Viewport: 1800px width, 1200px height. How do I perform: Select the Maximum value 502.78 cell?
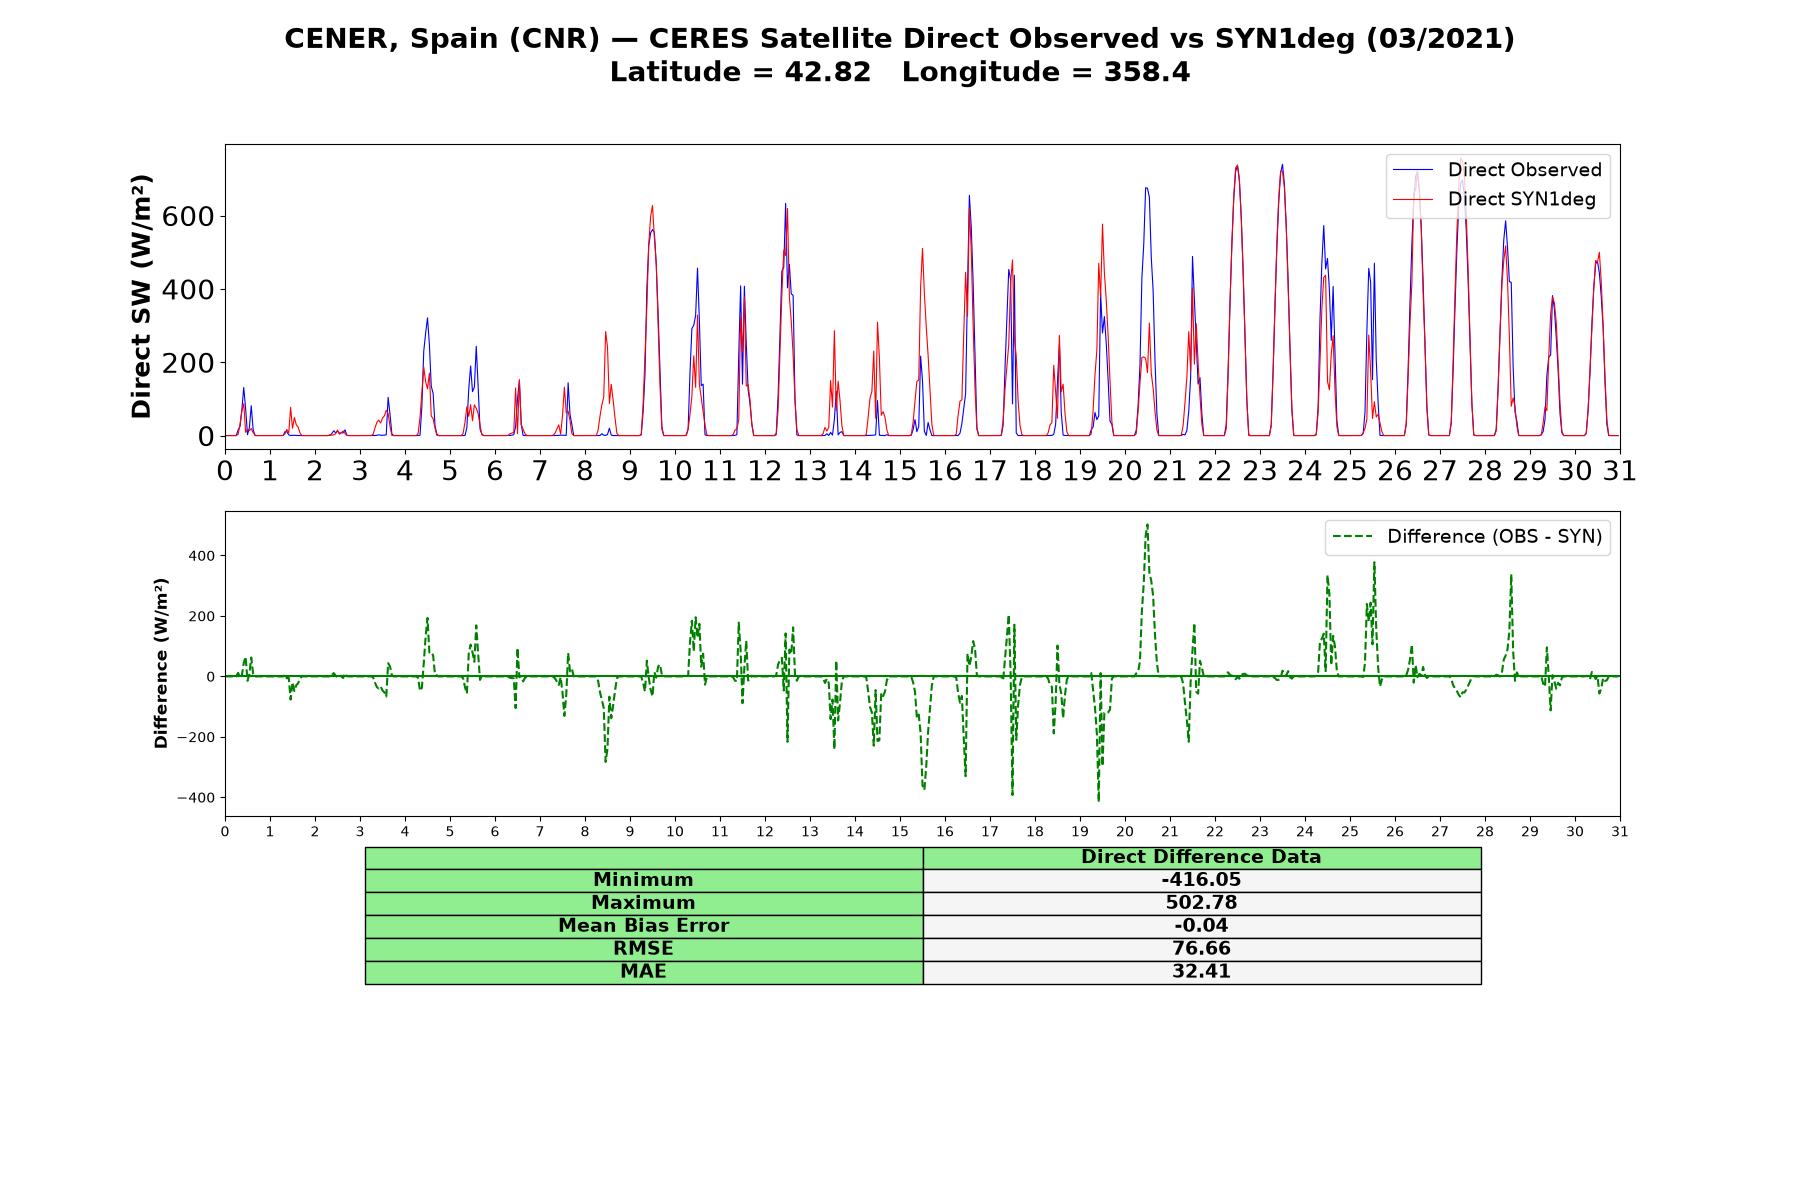[1202, 903]
